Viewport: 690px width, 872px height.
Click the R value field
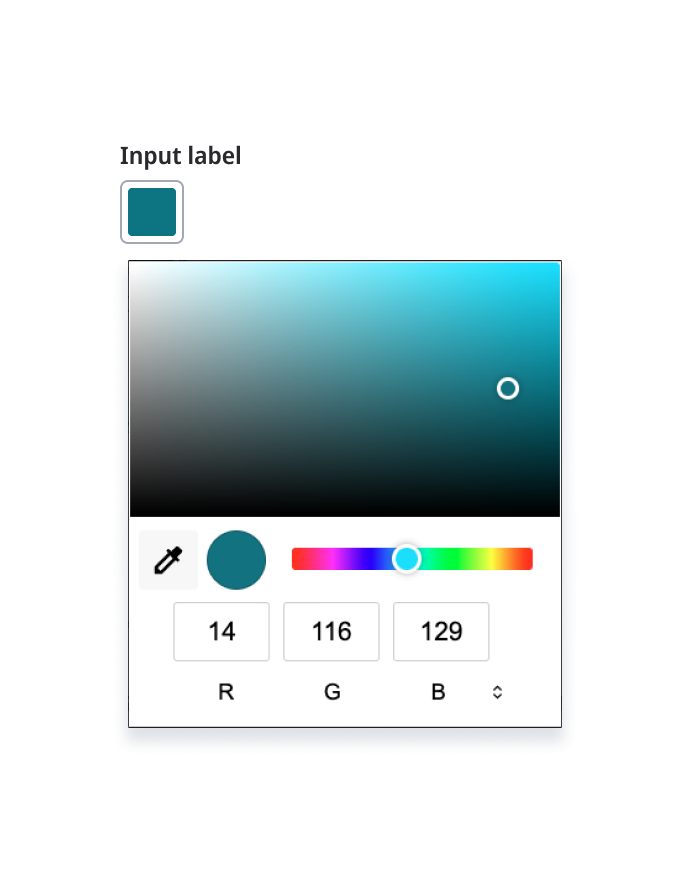221,631
